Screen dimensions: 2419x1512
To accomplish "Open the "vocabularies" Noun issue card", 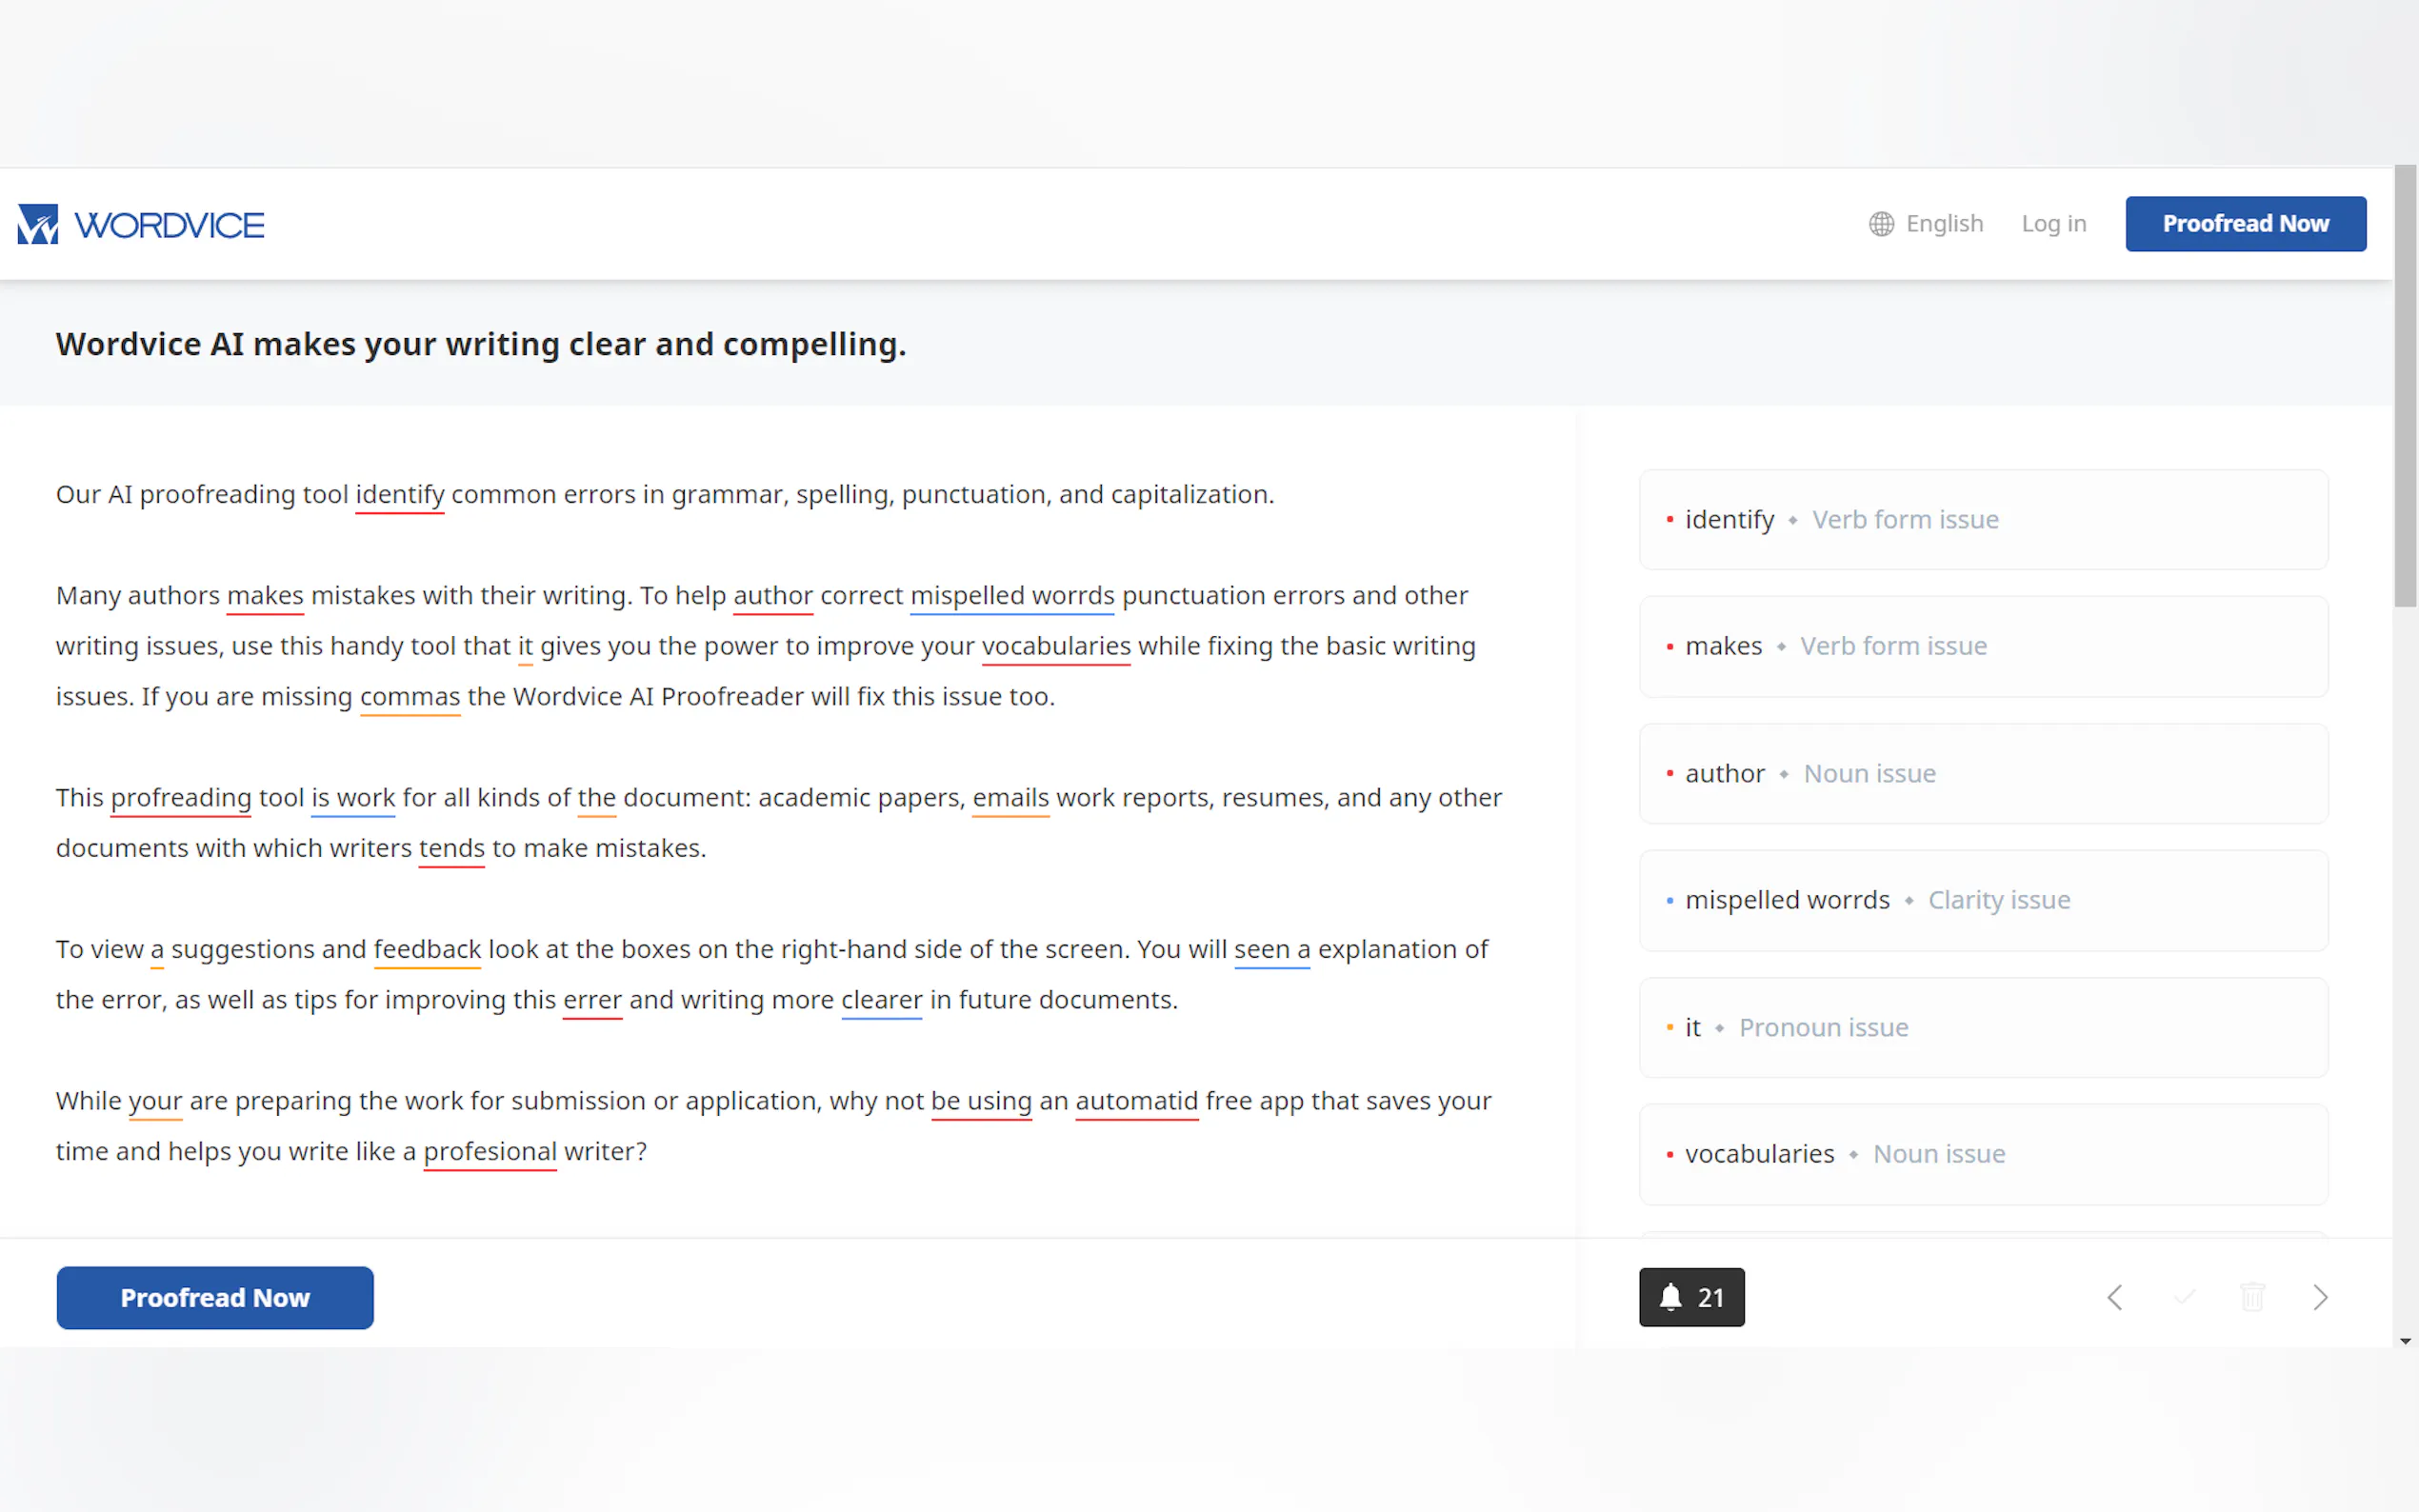I will pos(1982,1154).
